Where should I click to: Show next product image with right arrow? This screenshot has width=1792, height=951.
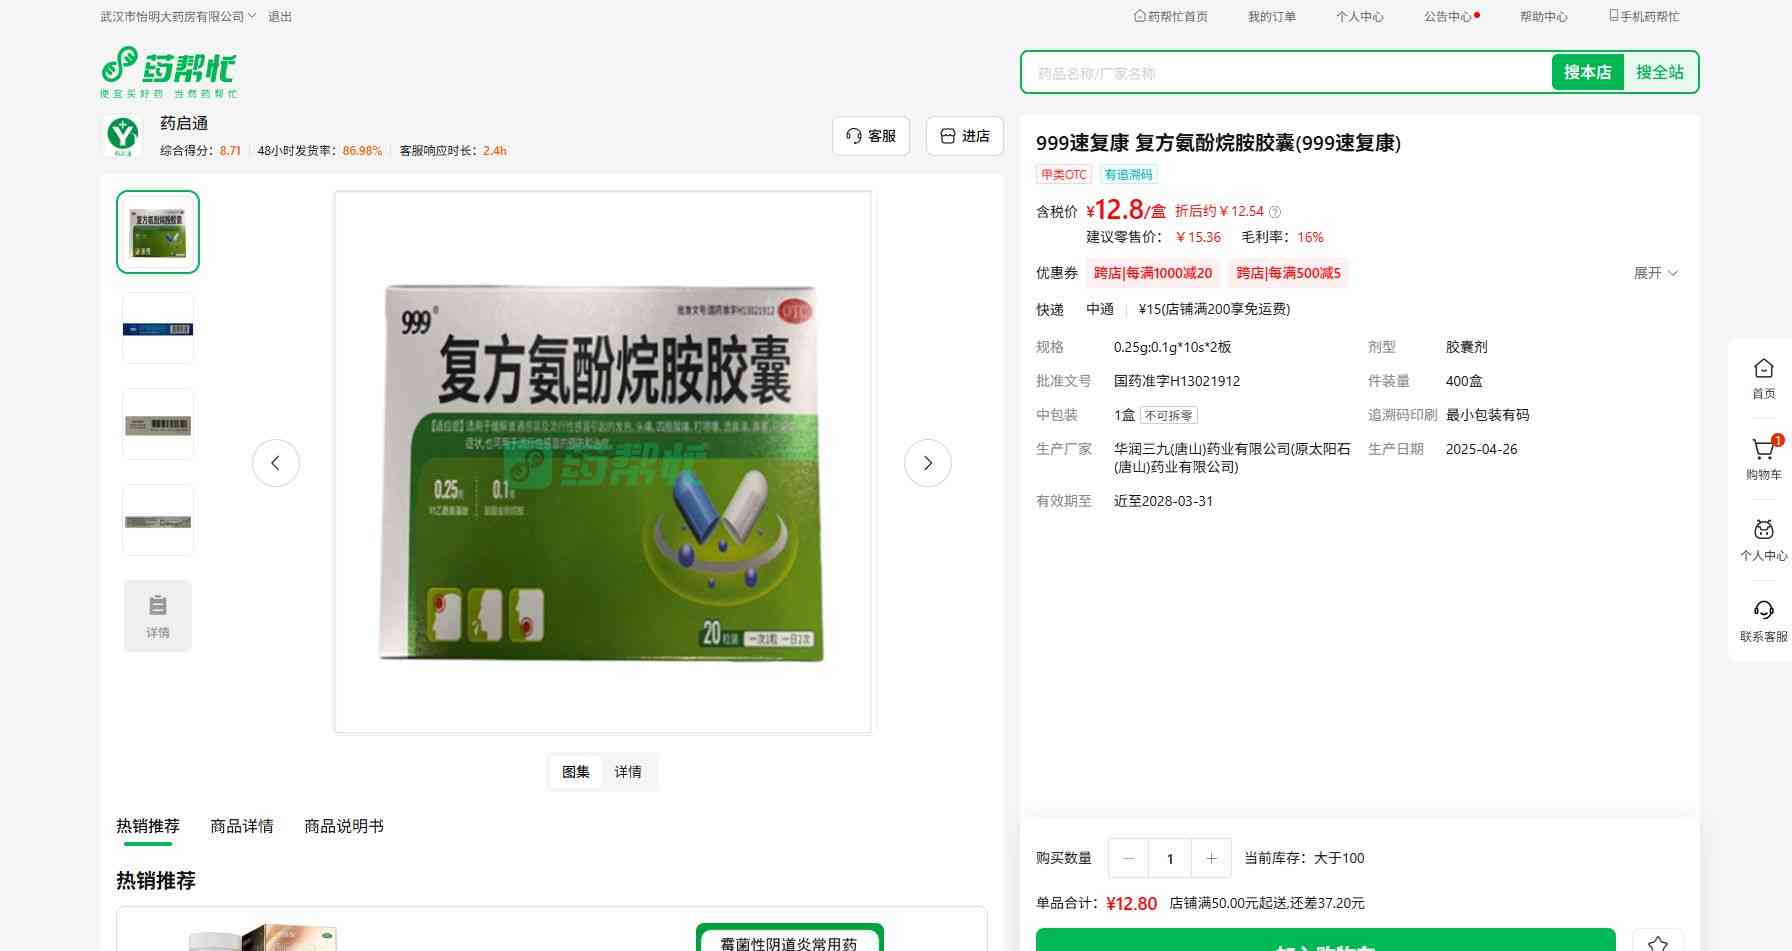tap(927, 463)
